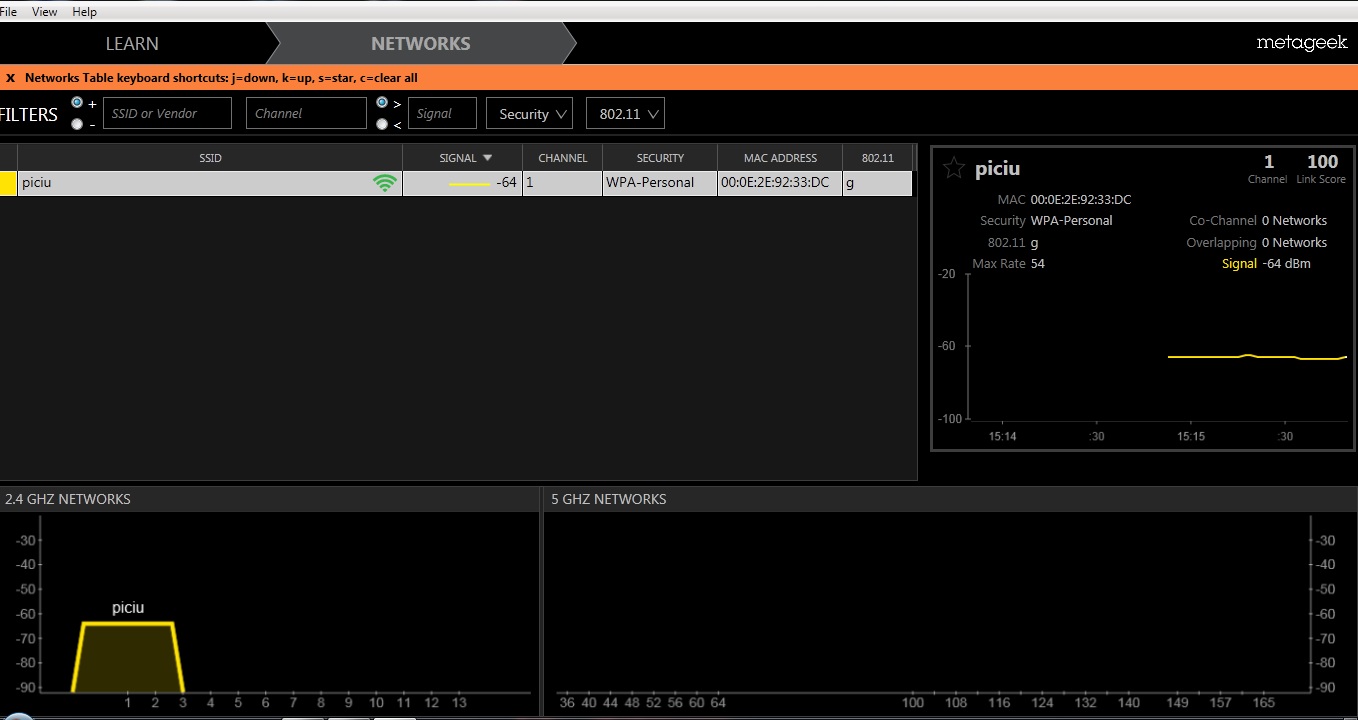1358x720 pixels.
Task: Click the piciu trapezoid in 2.4 GHz graph
Action: [x=128, y=657]
